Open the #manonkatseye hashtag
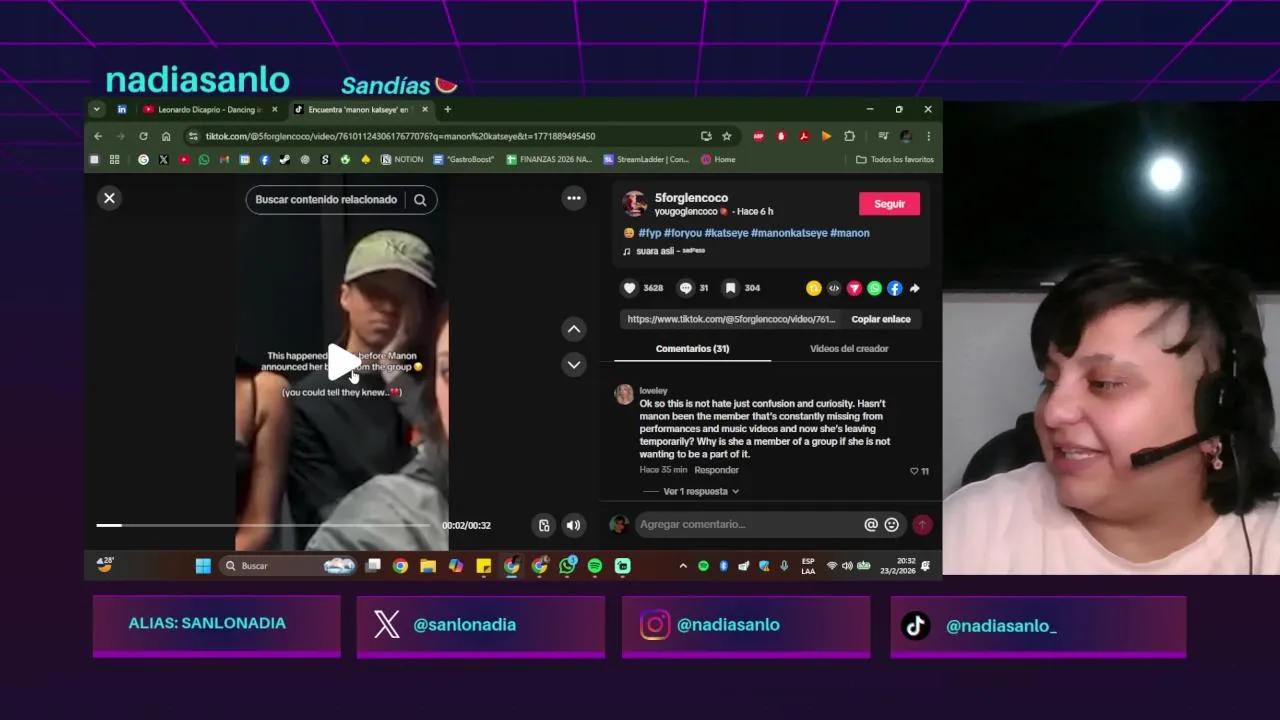 (x=789, y=233)
